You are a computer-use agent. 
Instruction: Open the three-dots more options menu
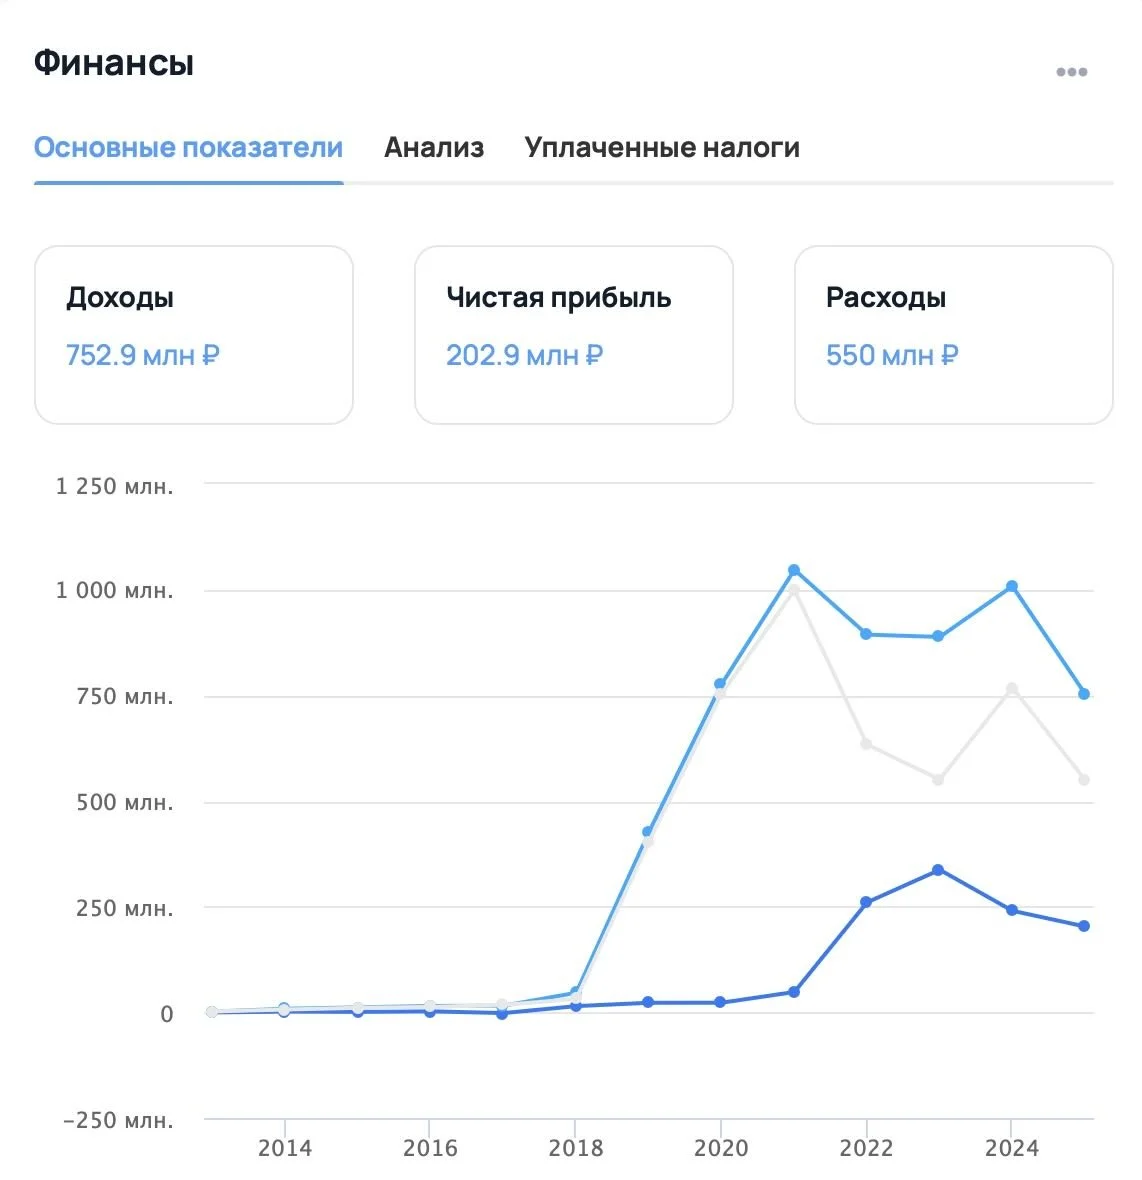[x=1071, y=71]
